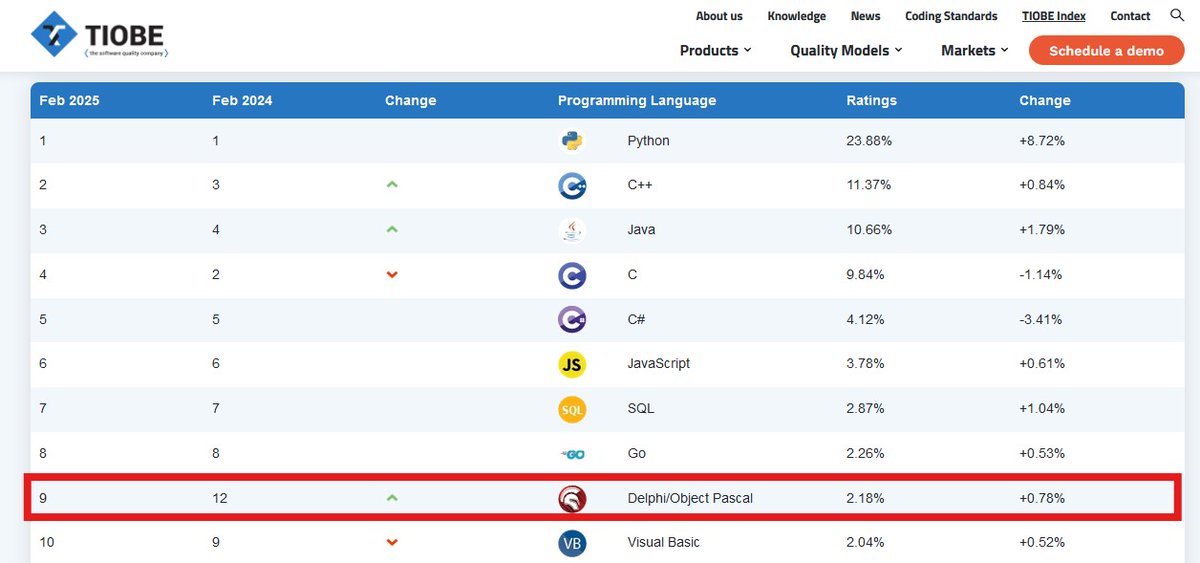The image size is (1200, 563).
Task: Click the 10.66% rating value
Action: point(869,230)
